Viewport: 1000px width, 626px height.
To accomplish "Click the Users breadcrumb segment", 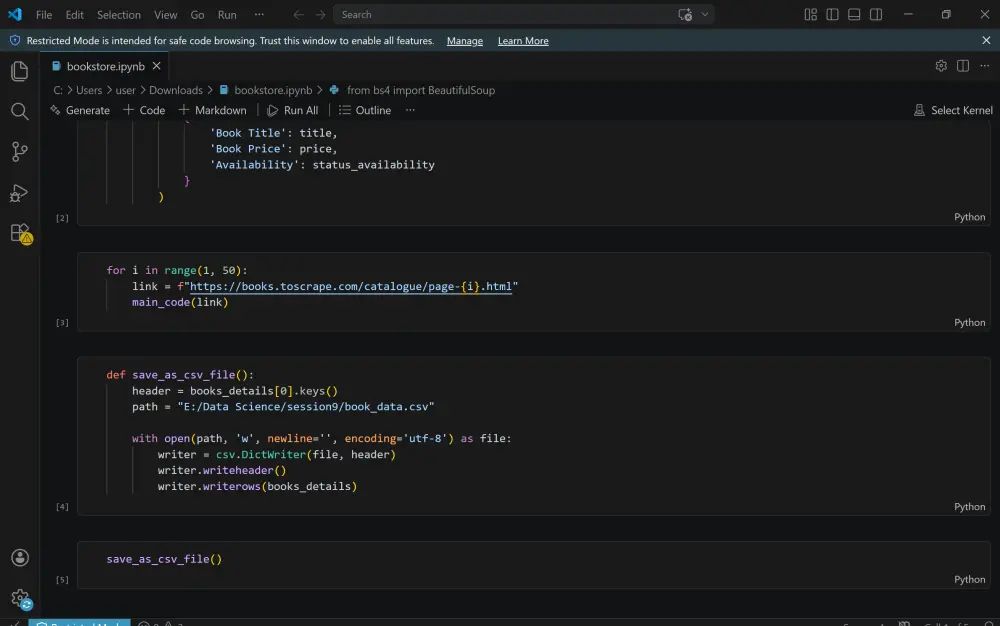I will coord(89,90).
